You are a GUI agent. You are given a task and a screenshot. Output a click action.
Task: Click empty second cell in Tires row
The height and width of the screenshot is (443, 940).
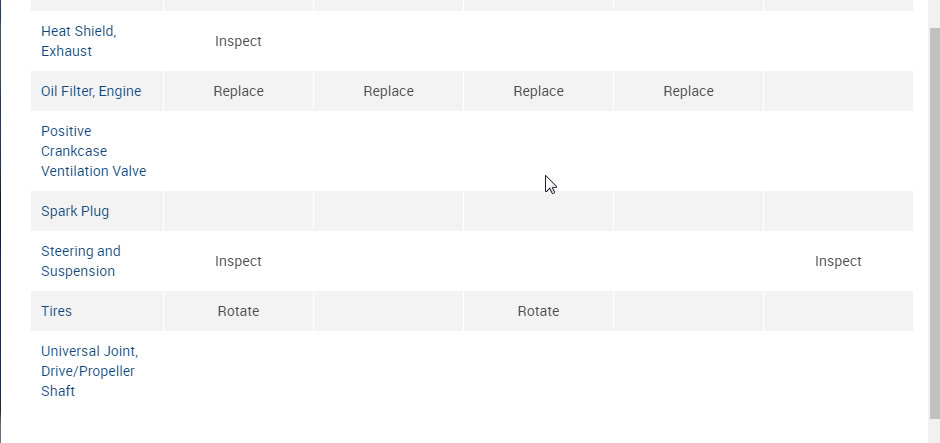[x=388, y=311]
